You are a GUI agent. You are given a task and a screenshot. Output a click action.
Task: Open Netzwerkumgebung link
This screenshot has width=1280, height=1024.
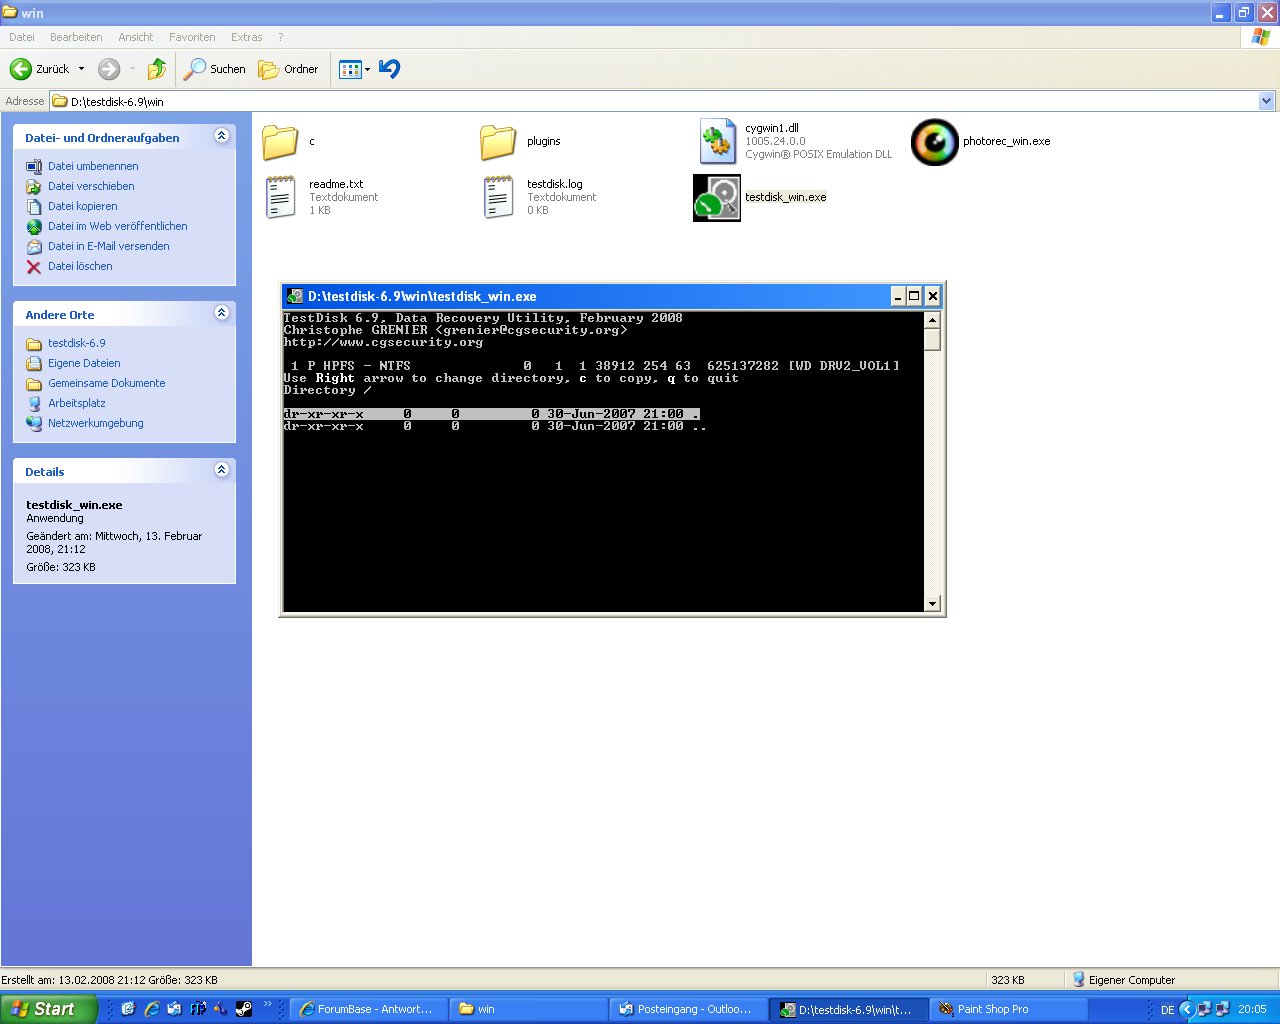(96, 423)
